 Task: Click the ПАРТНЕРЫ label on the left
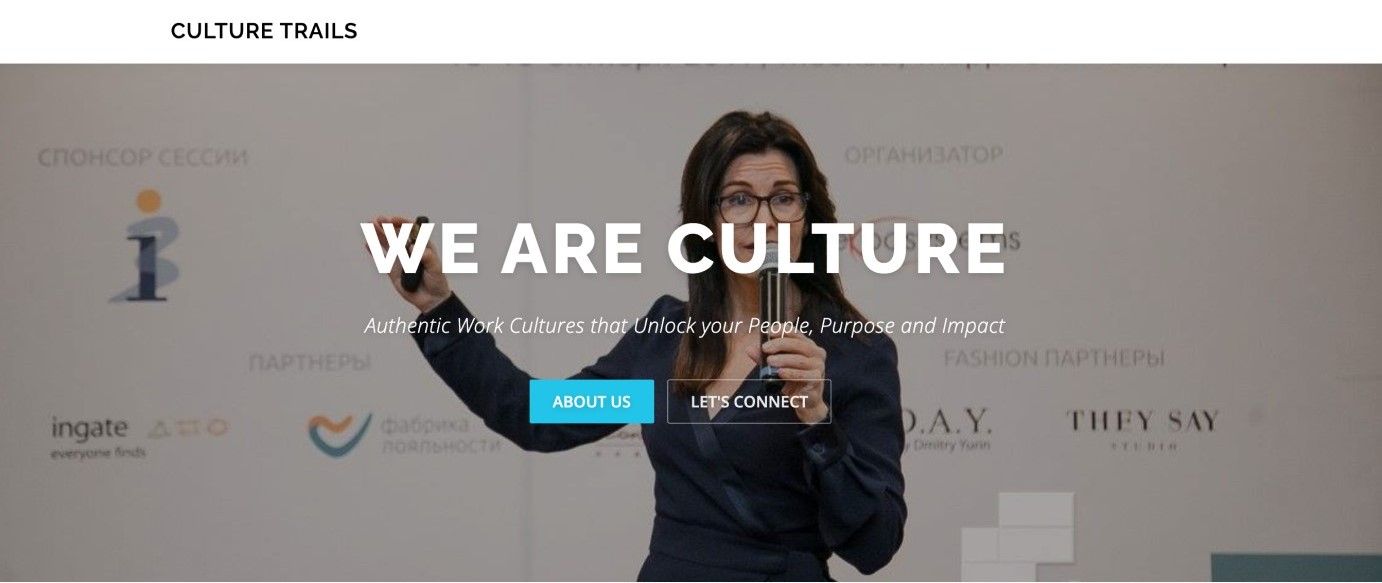310,363
